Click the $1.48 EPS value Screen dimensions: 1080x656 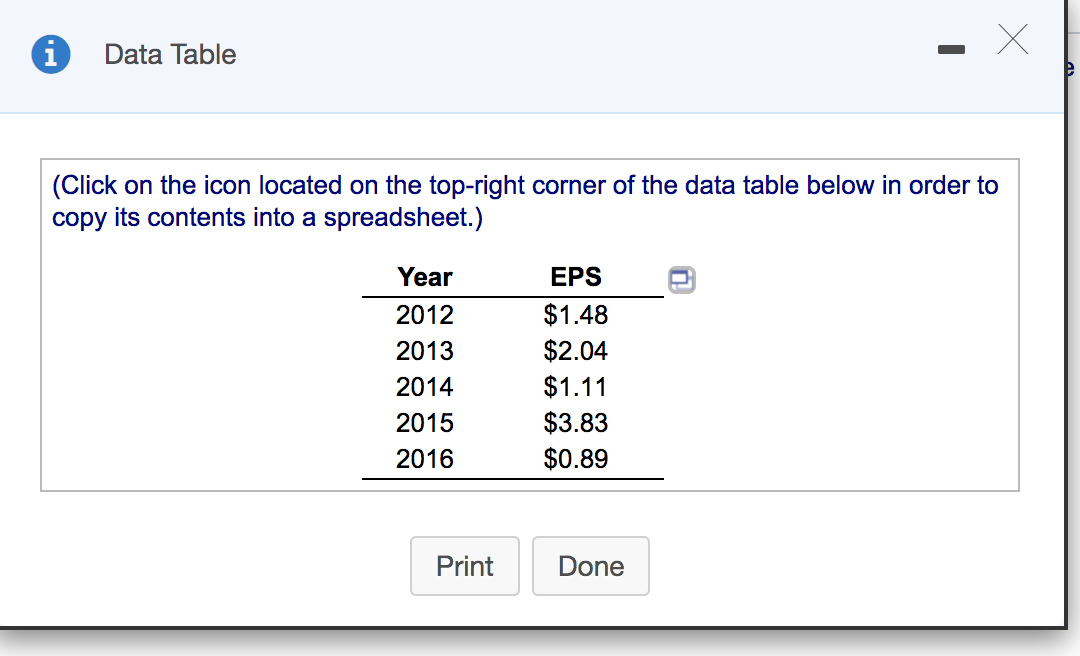576,315
